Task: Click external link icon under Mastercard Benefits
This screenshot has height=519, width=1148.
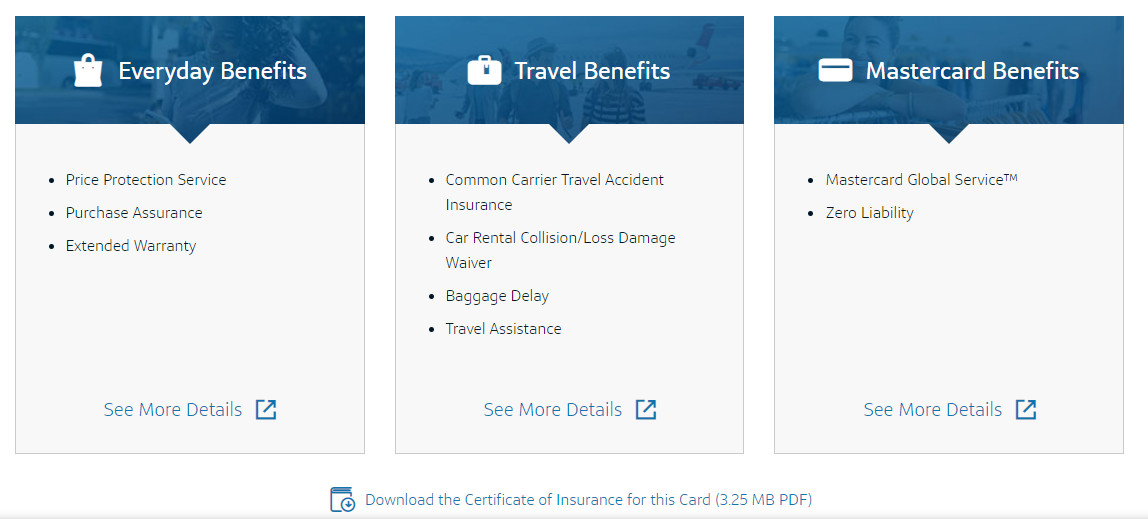Action: pos(1026,409)
